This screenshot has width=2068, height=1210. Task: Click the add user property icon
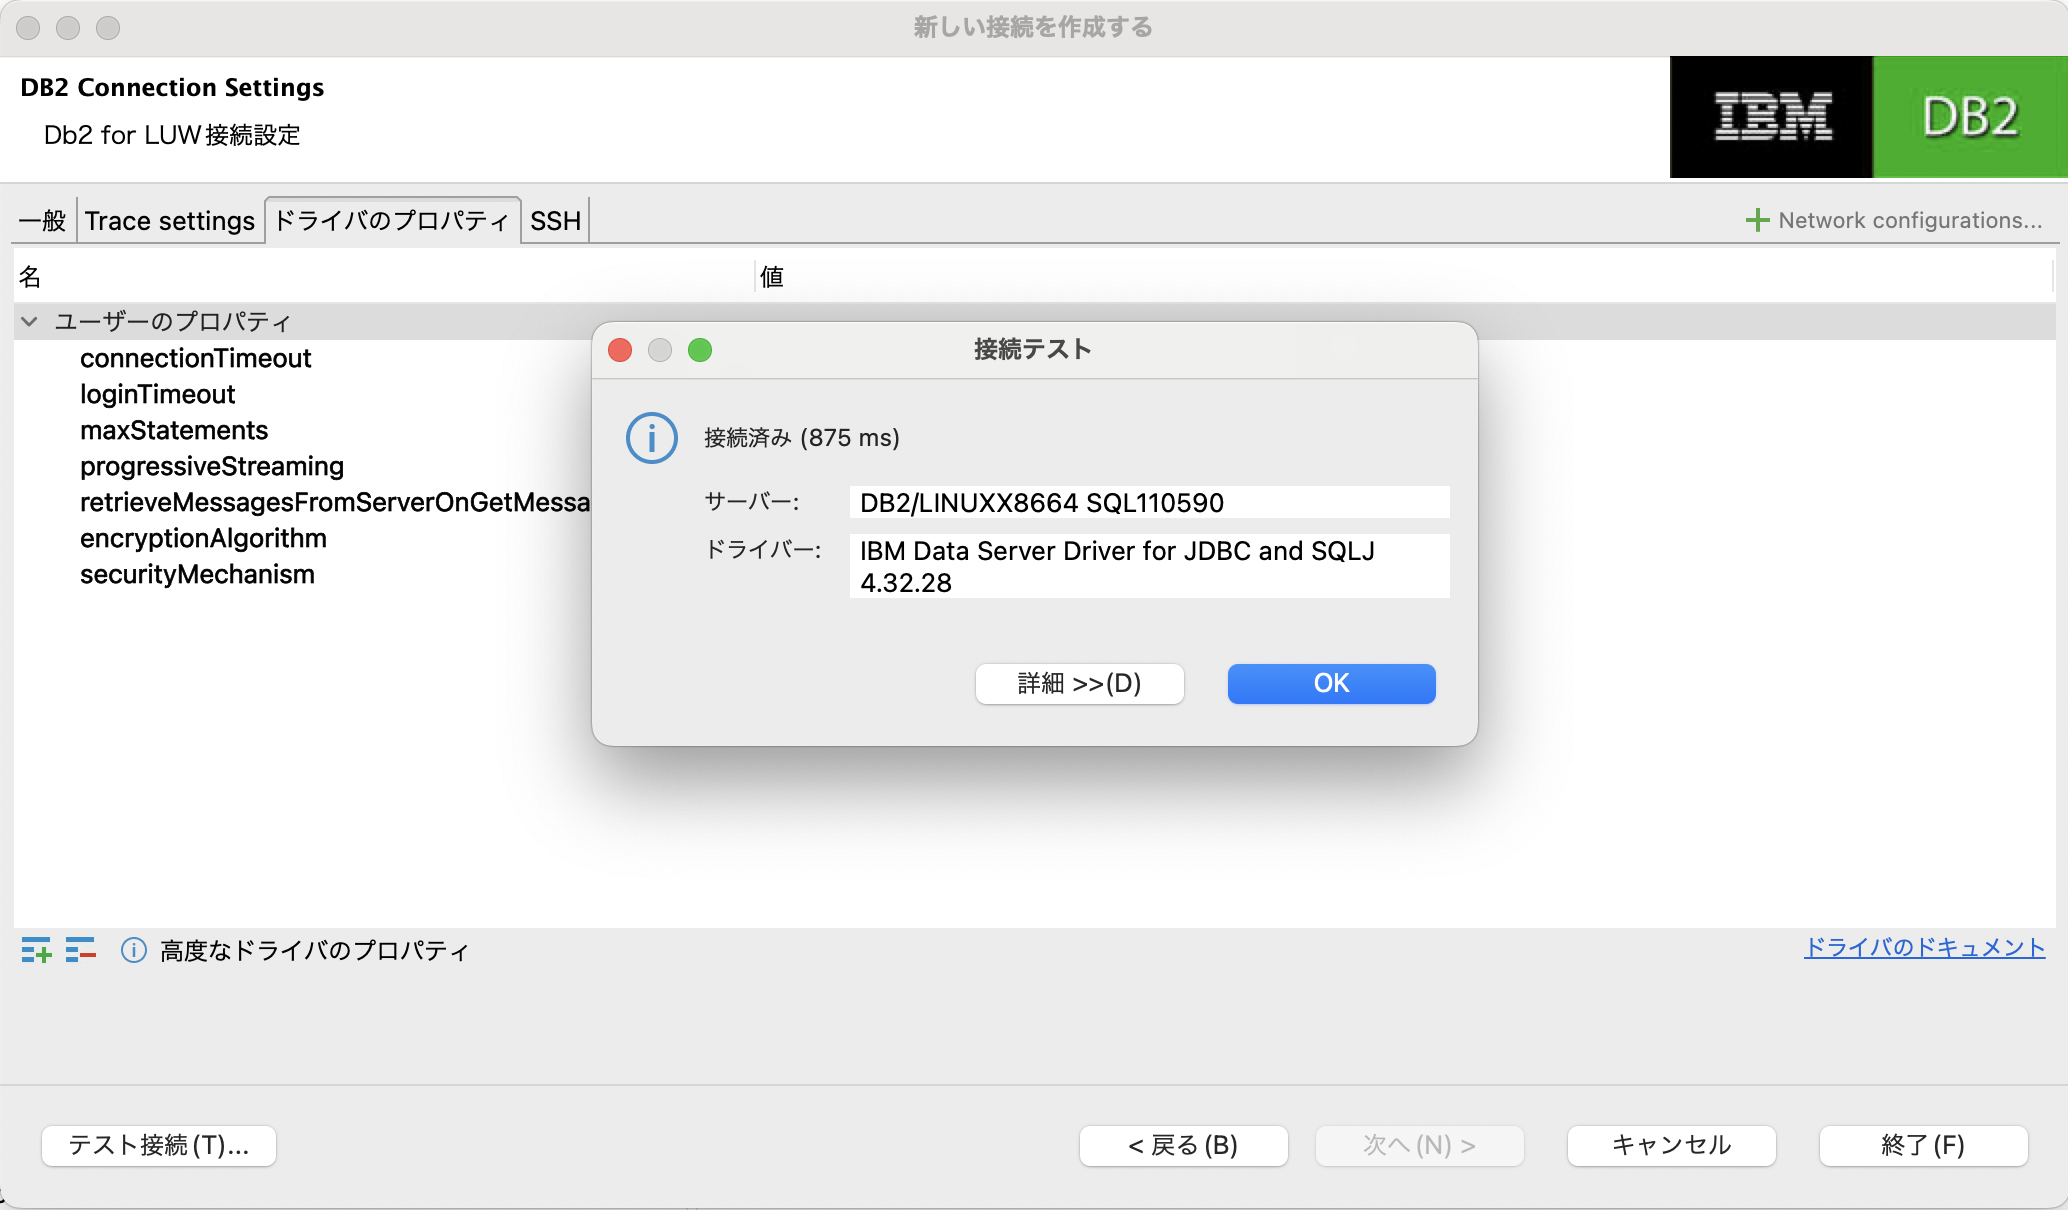pyautogui.click(x=36, y=950)
